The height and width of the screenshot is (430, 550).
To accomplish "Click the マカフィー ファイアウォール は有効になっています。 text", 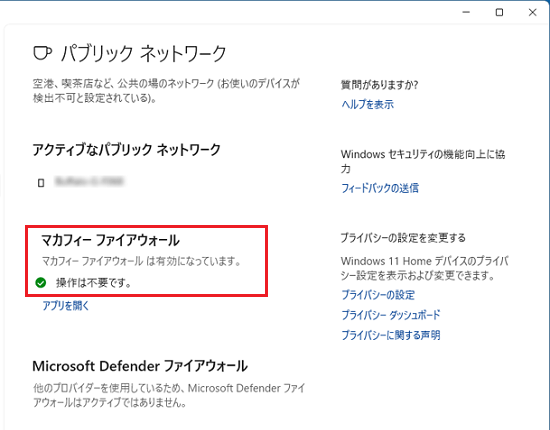I will [x=141, y=261].
